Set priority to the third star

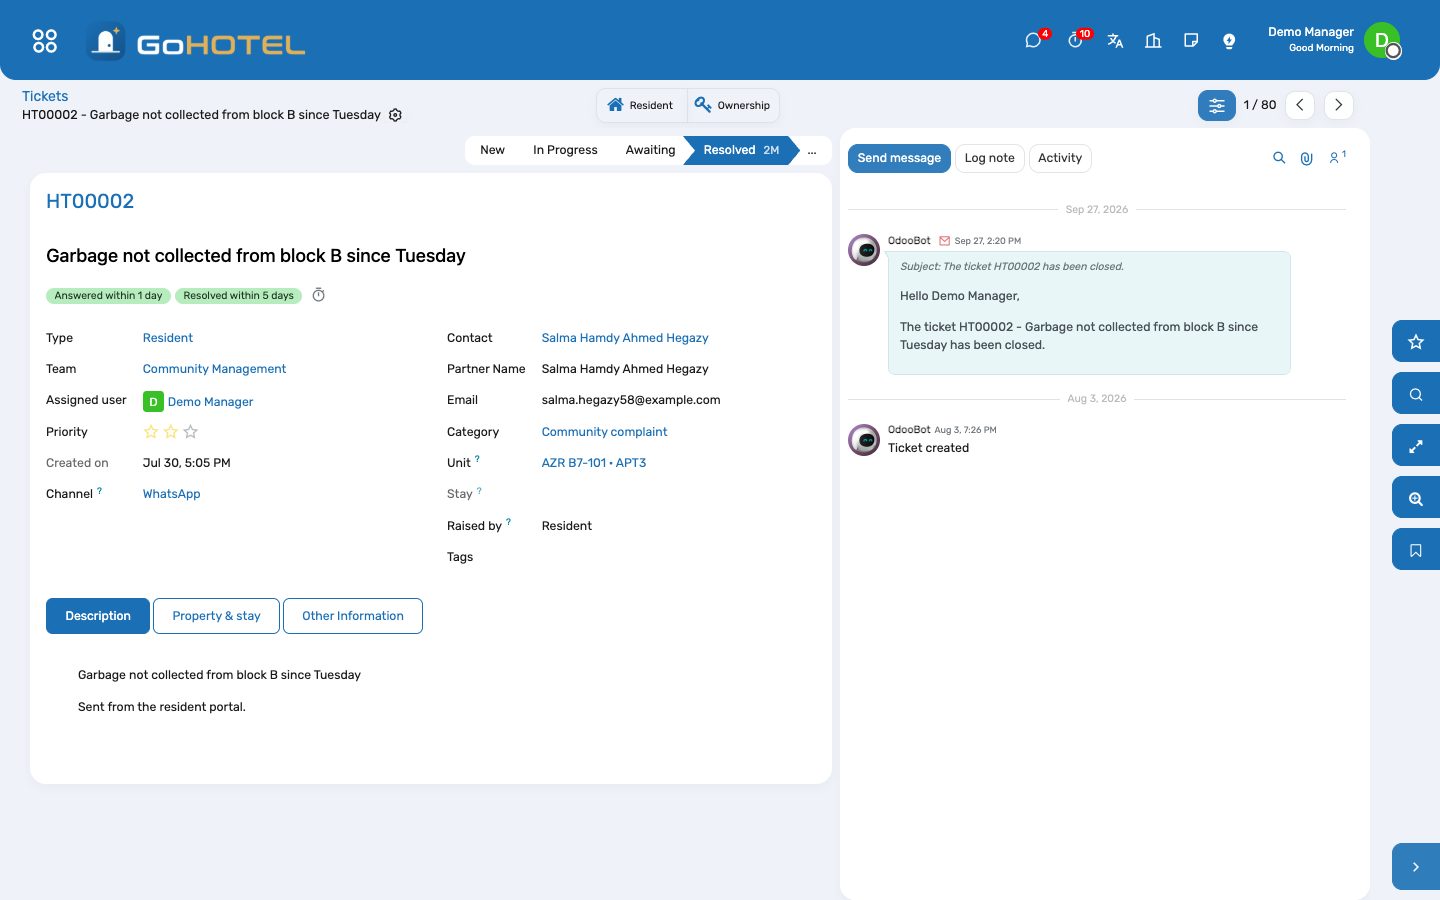coord(191,432)
